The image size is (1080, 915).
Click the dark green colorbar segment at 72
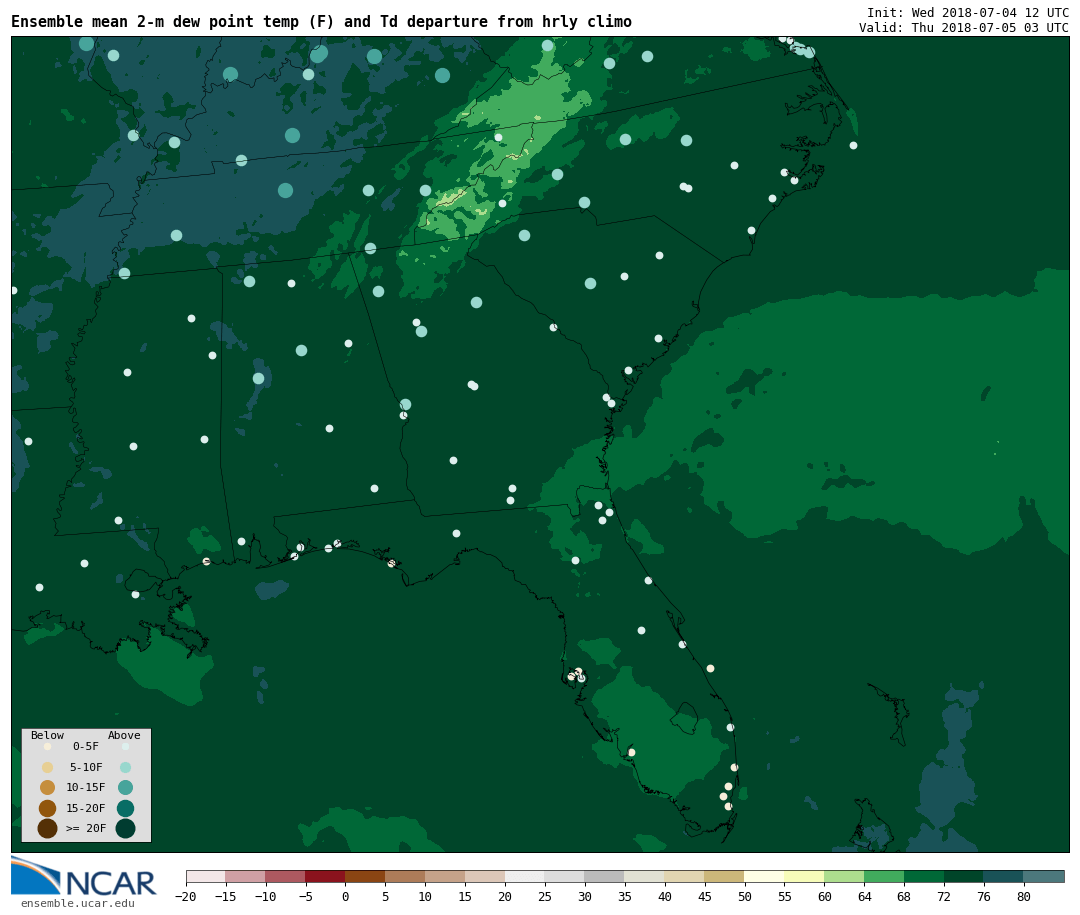[x=964, y=876]
